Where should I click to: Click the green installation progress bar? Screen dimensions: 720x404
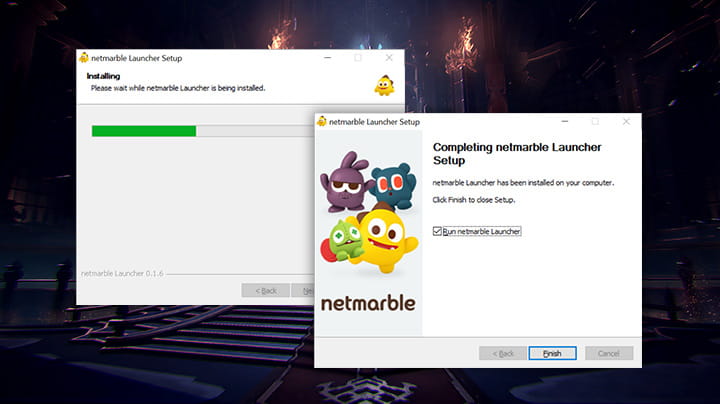pos(144,131)
